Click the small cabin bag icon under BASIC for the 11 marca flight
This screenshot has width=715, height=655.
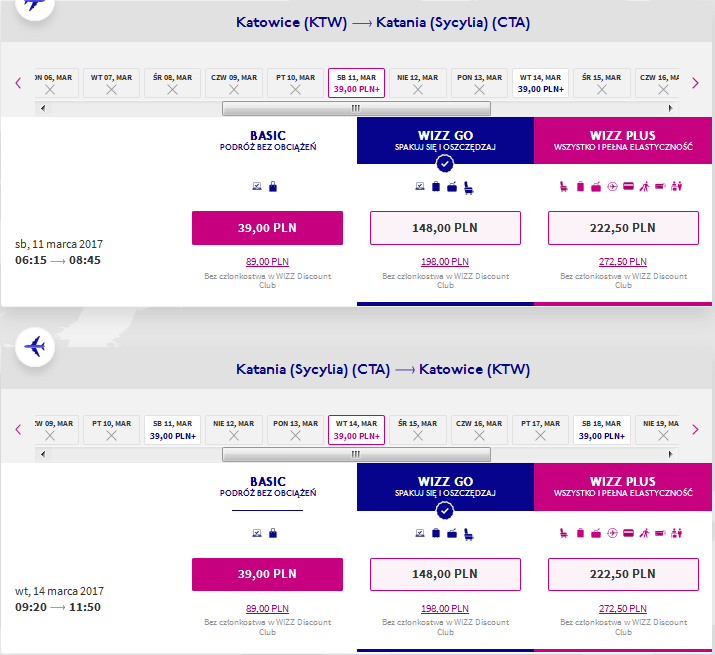(273, 186)
